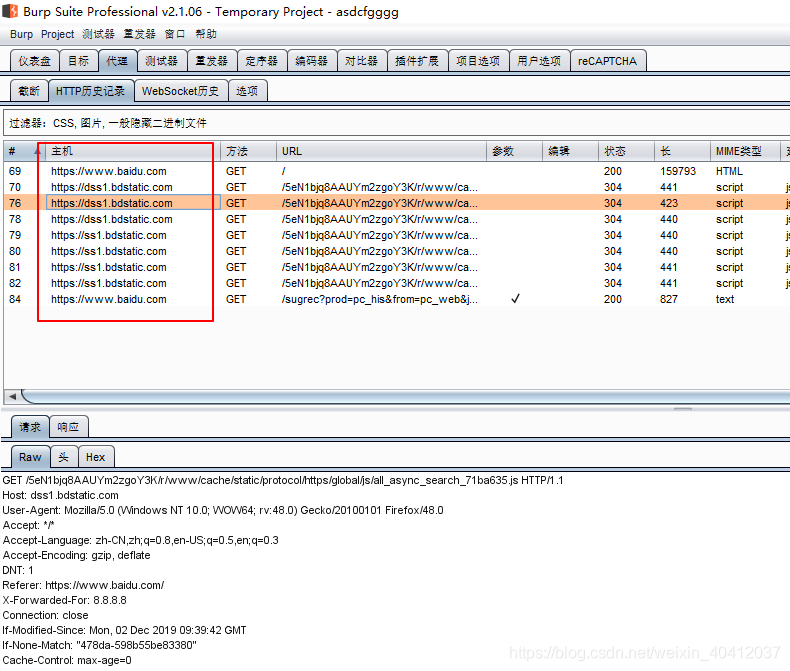Open the Burp menu

pyautogui.click(x=21, y=34)
